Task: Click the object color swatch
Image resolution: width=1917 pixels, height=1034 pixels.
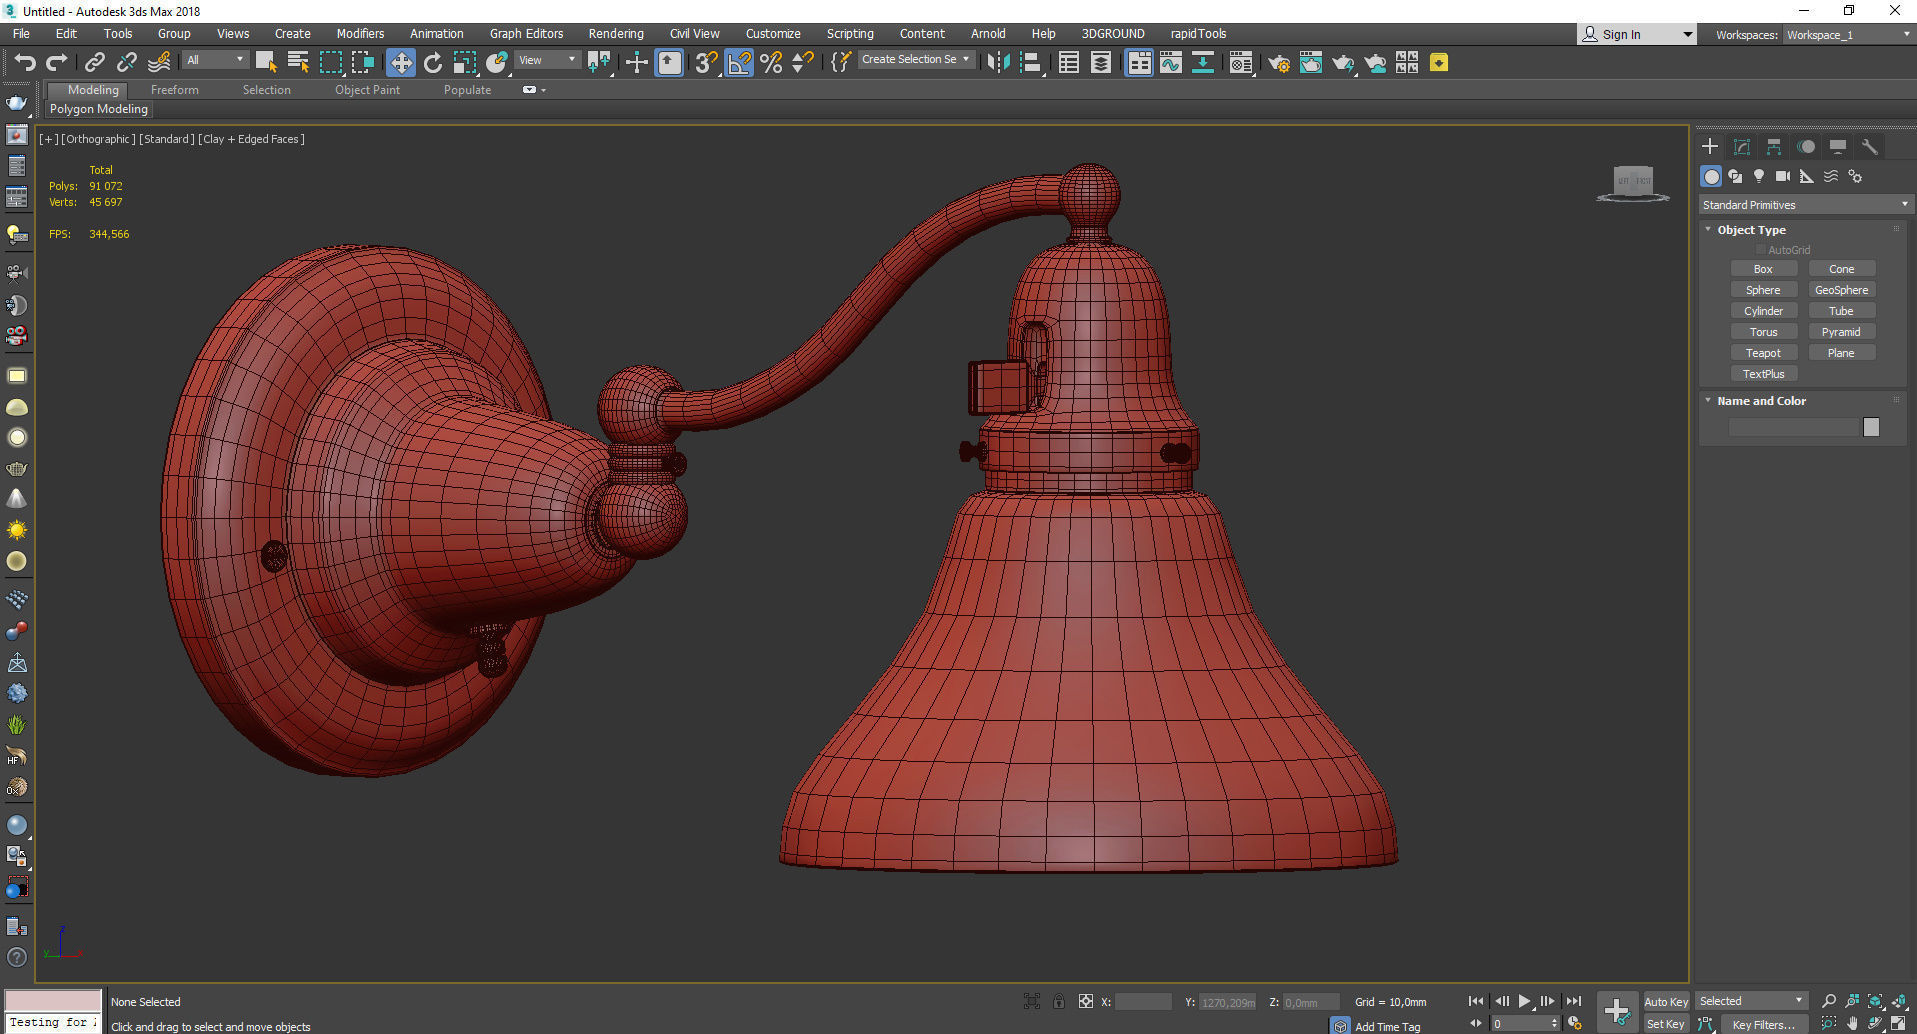Action: [x=1871, y=427]
